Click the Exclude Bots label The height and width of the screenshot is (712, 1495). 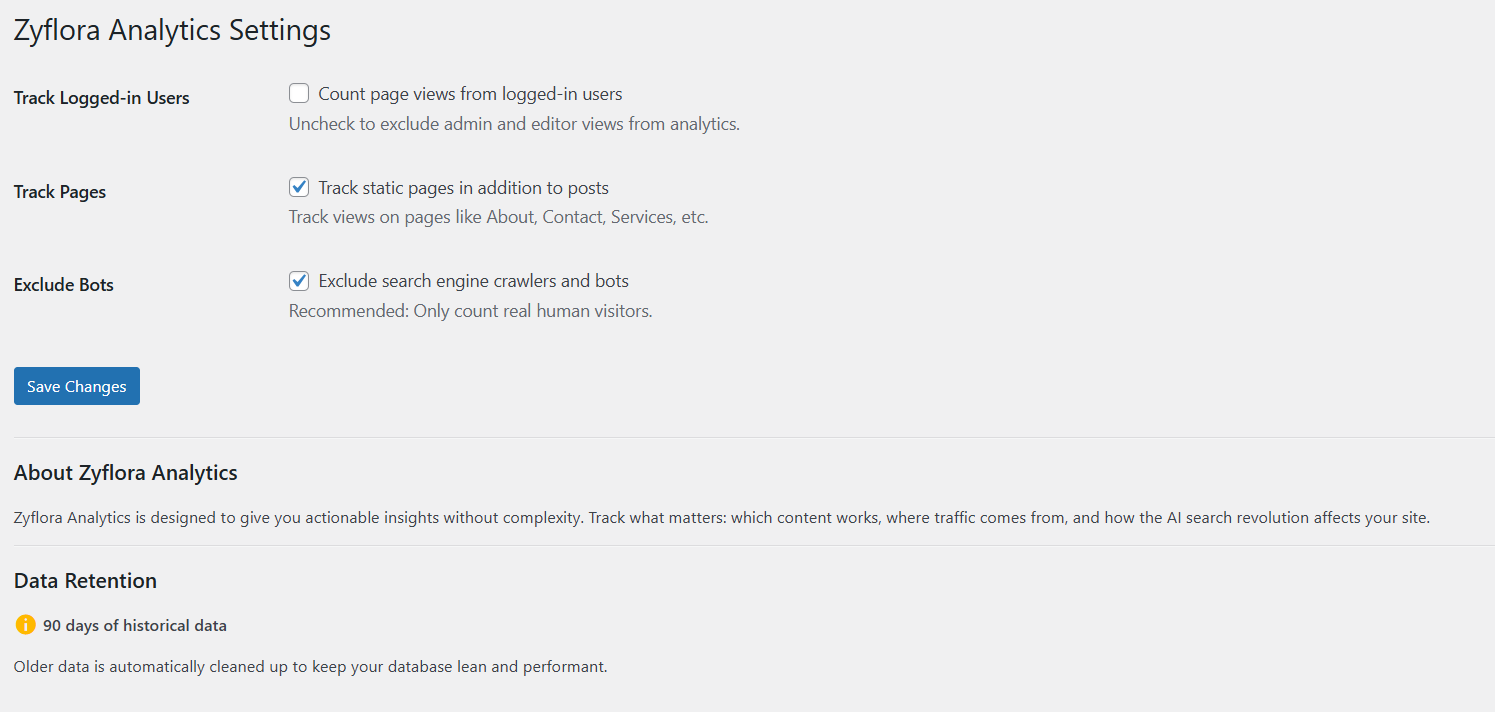[x=63, y=284]
